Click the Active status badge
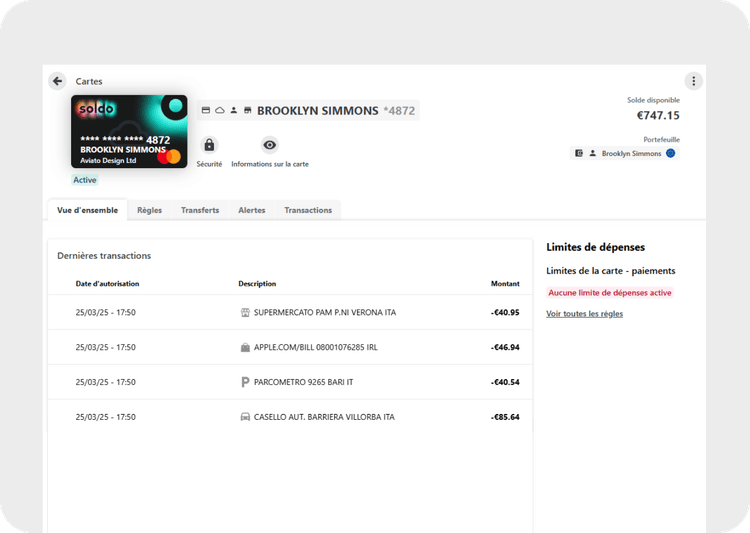Screen dimensions: 750x533 (85, 180)
